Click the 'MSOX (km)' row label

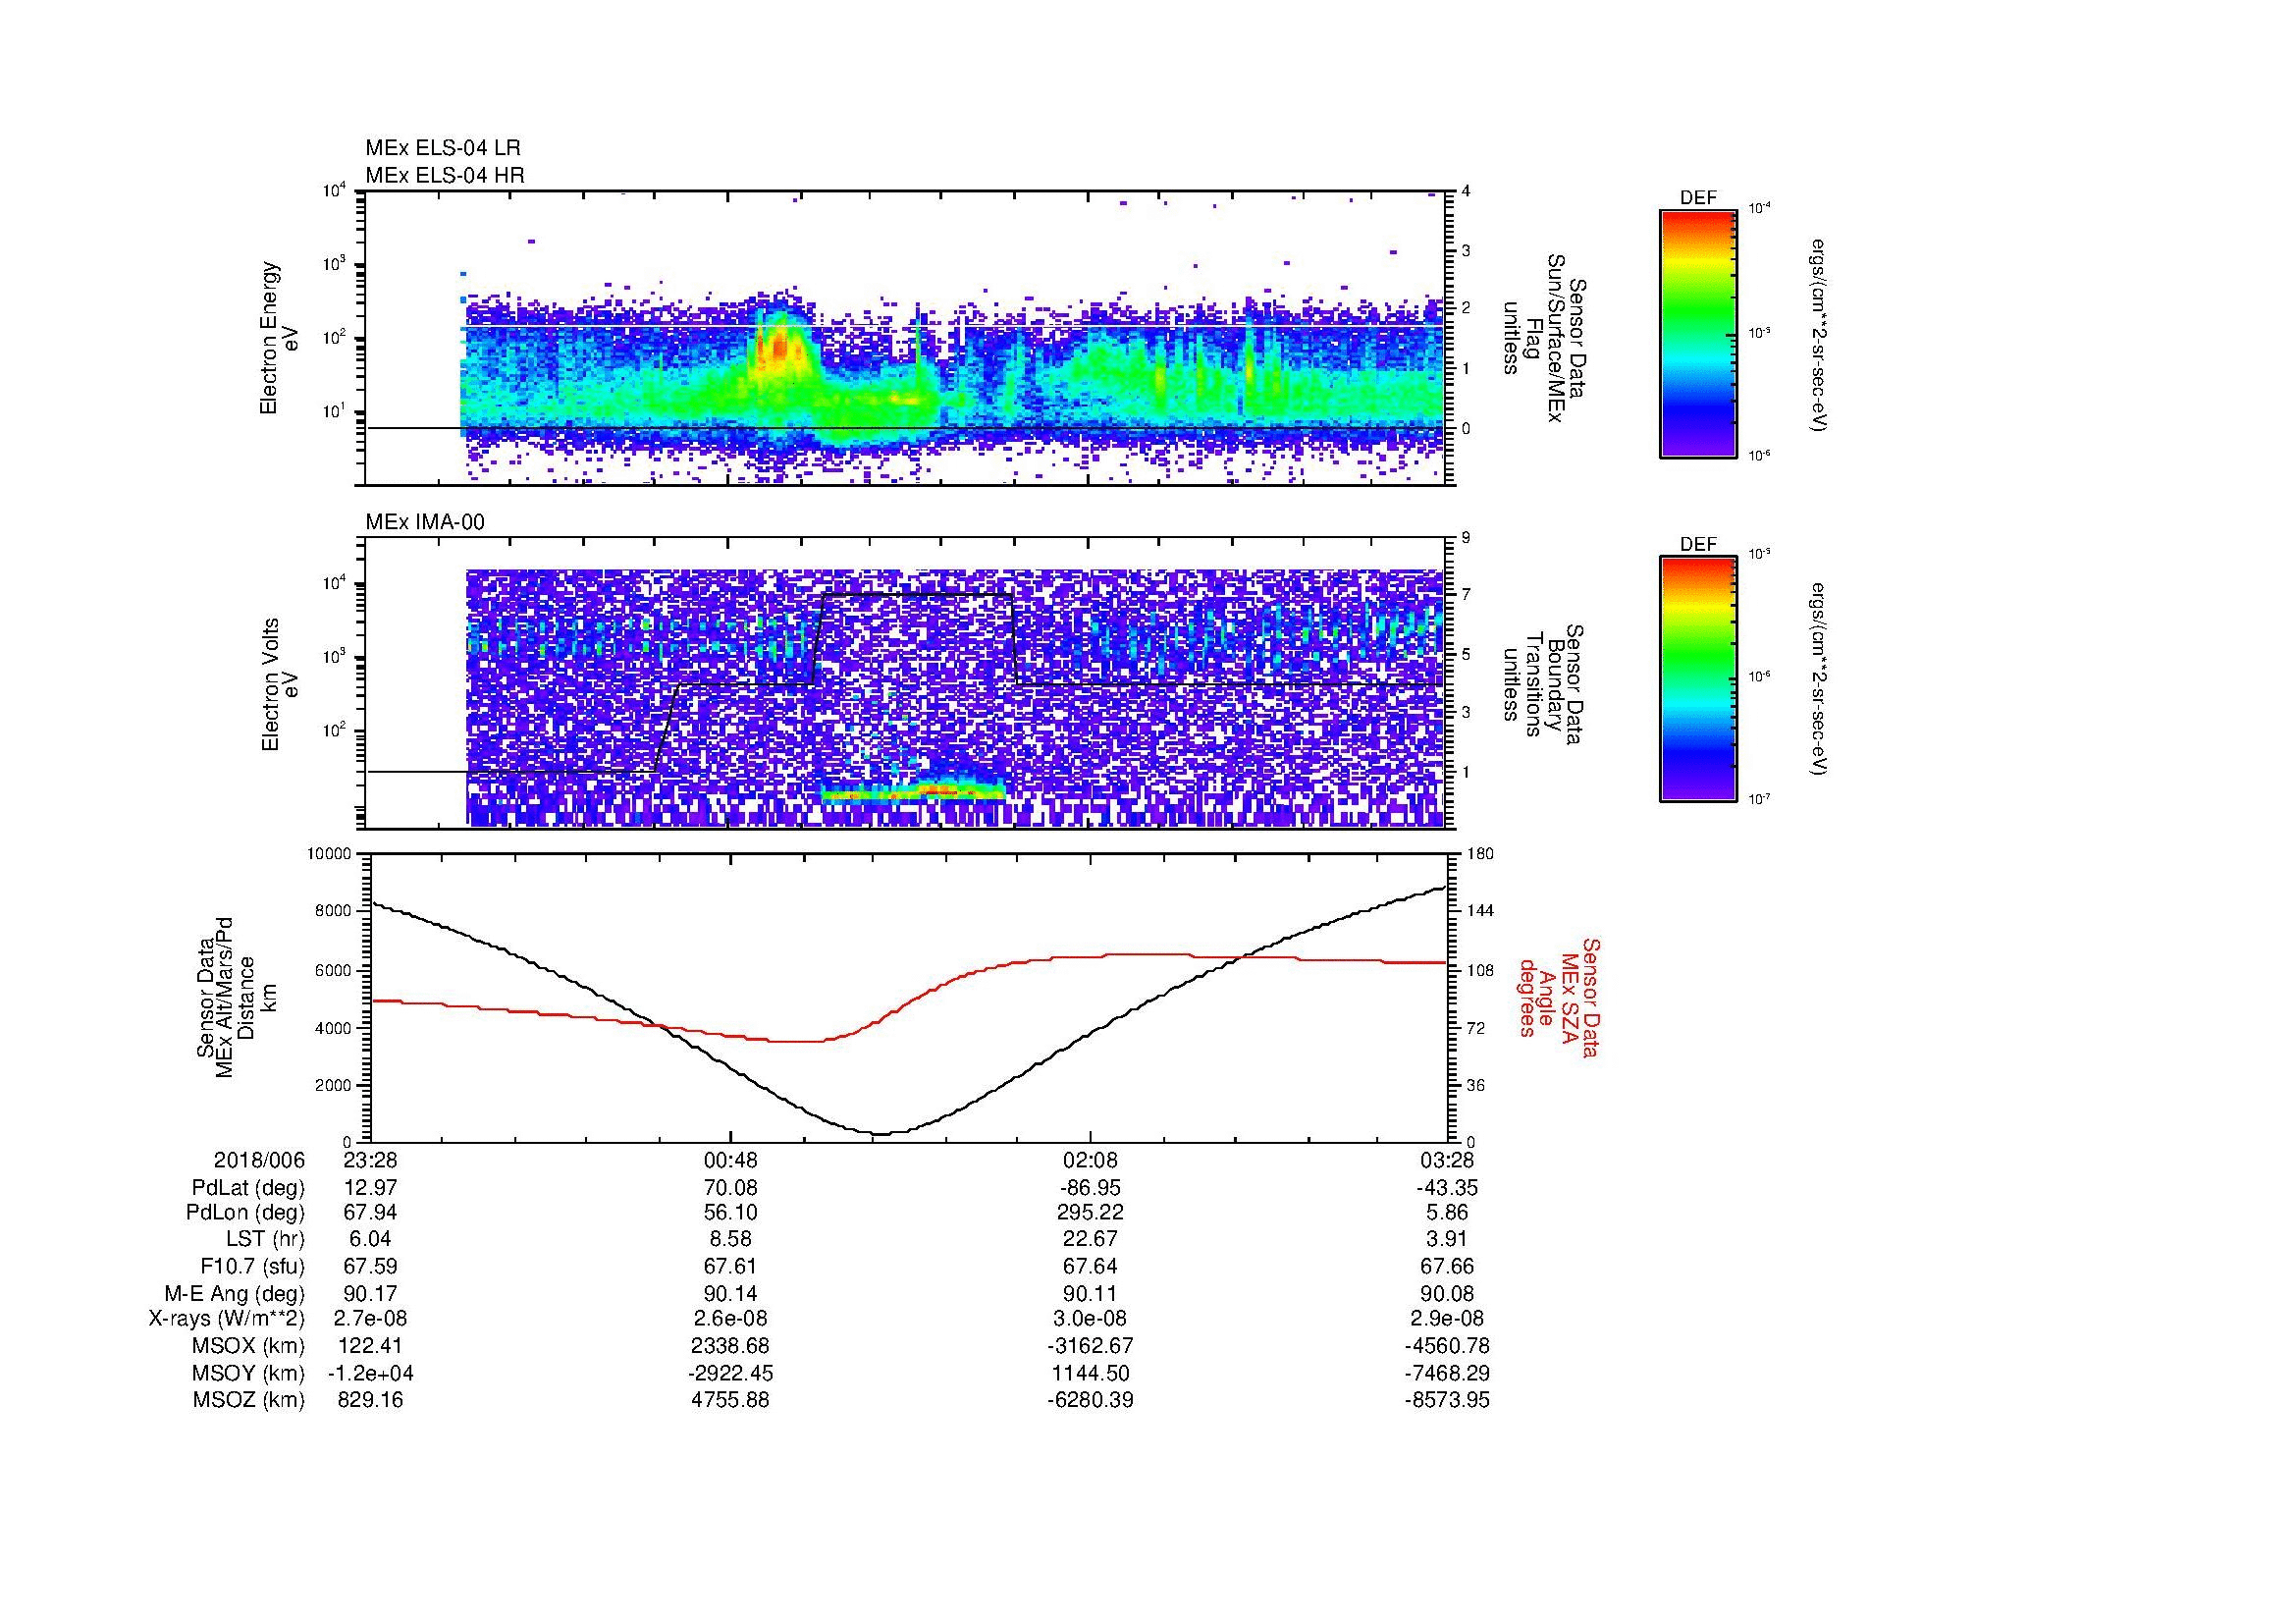click(249, 1347)
